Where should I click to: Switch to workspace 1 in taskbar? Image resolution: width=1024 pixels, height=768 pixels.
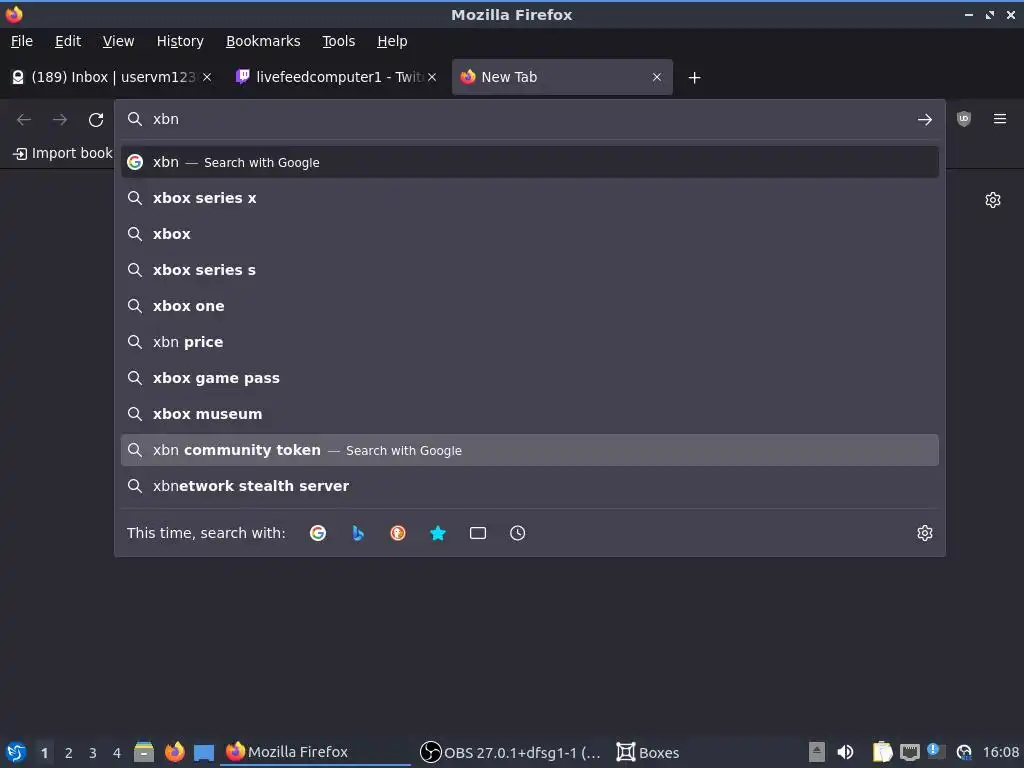(x=44, y=753)
